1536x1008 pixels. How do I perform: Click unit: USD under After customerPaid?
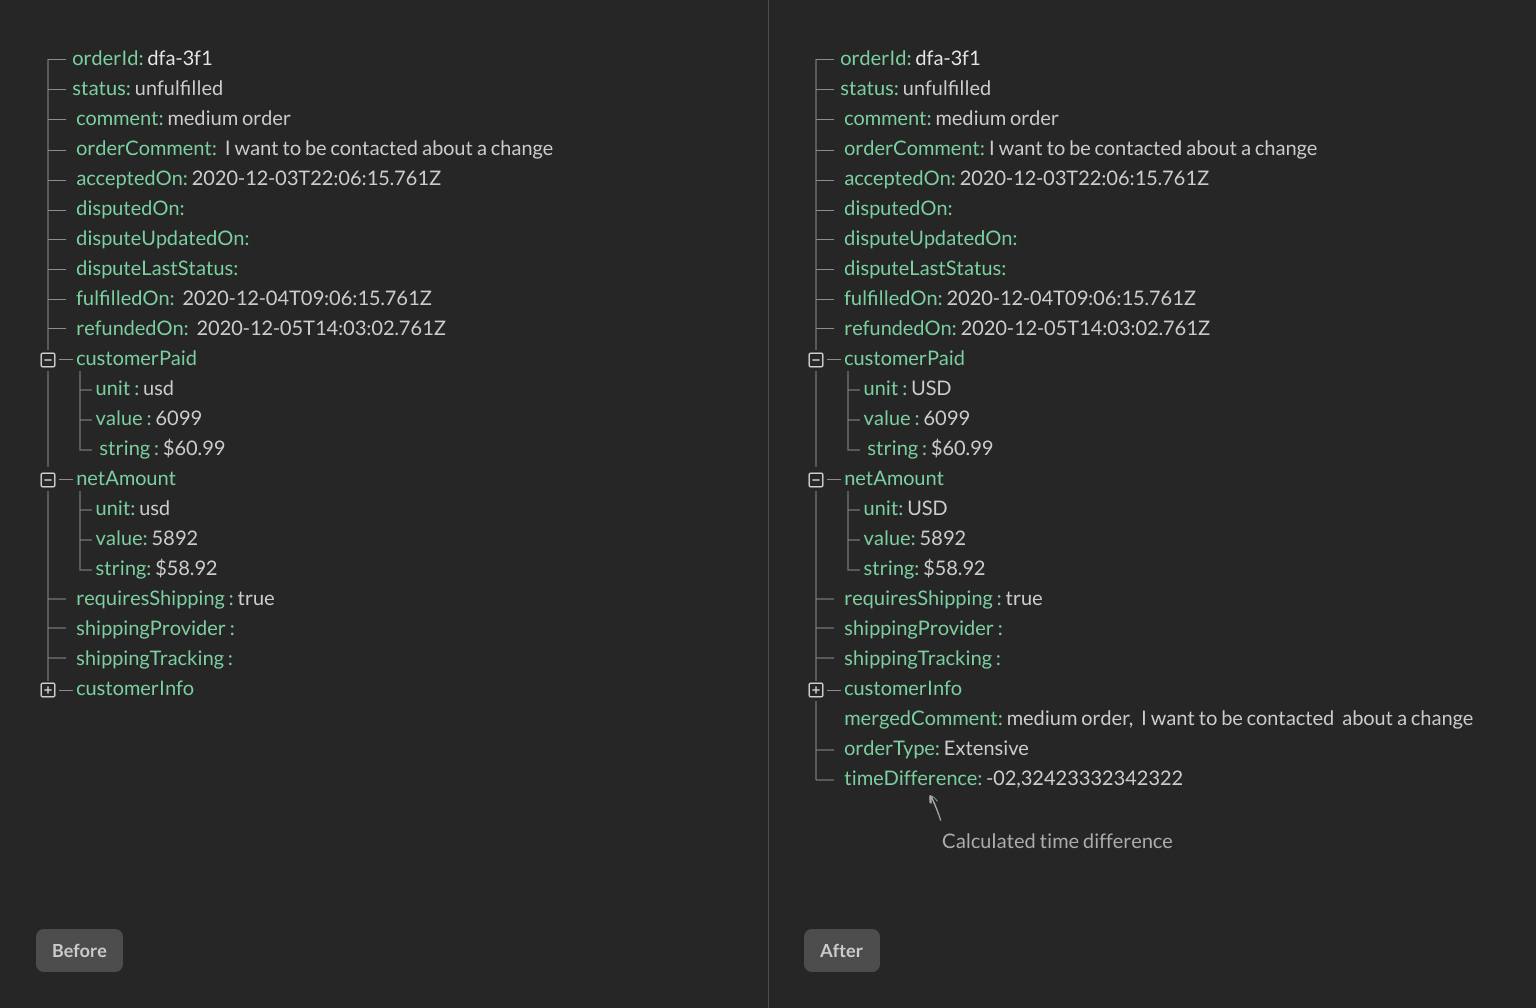pyautogui.click(x=906, y=388)
